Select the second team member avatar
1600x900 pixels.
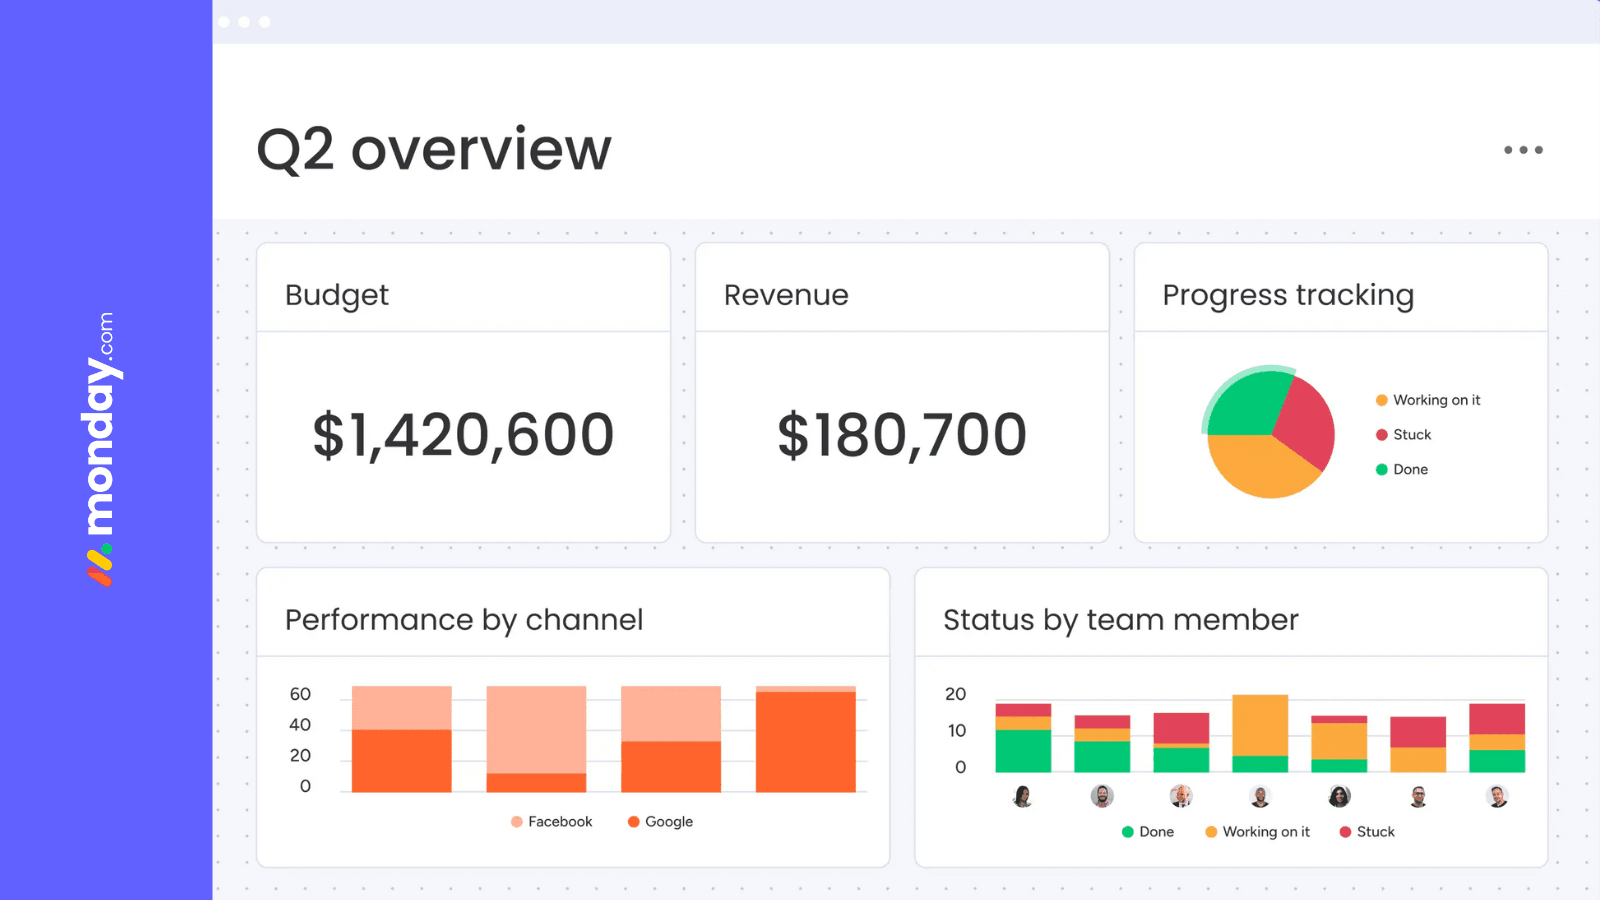1103,797
